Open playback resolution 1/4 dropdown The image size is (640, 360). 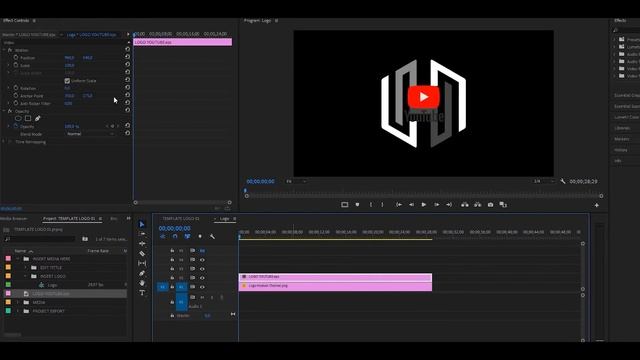pos(544,181)
